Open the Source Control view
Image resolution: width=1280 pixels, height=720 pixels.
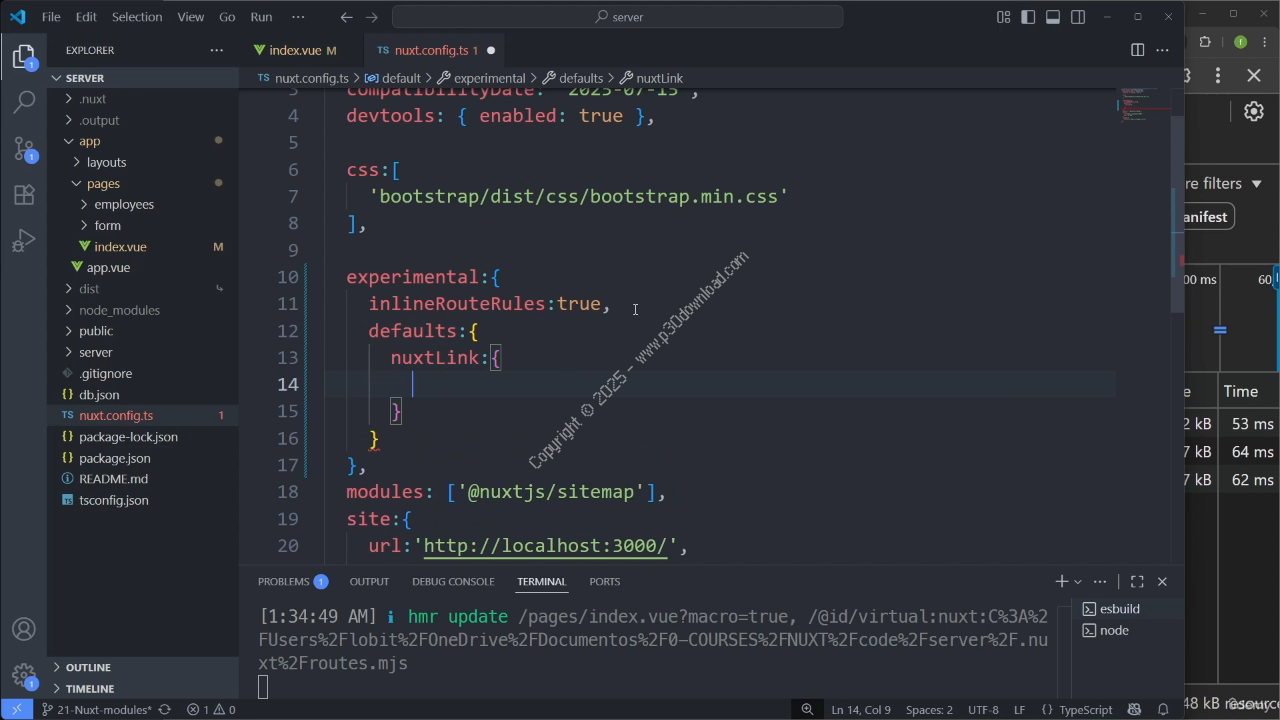24,148
